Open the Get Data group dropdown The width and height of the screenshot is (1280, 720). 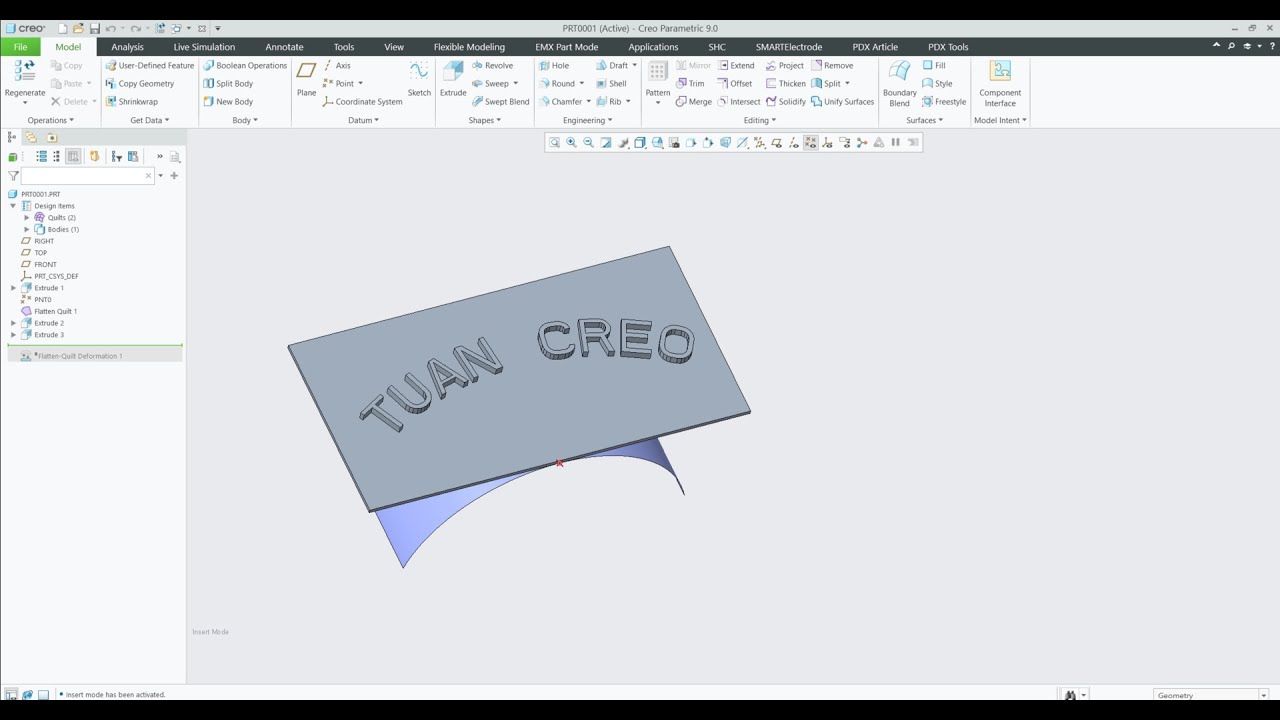(x=150, y=120)
